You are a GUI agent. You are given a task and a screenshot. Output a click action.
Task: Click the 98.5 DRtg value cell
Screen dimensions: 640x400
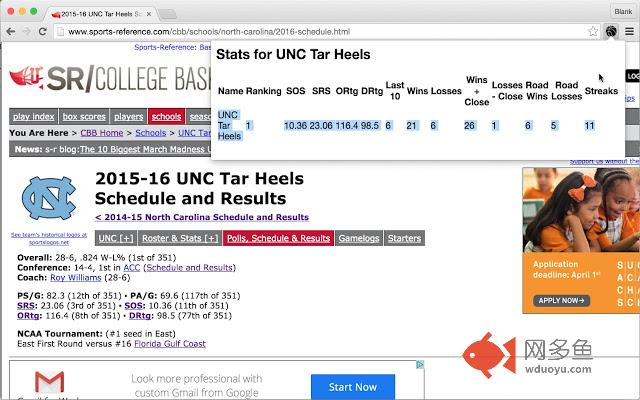pos(370,126)
